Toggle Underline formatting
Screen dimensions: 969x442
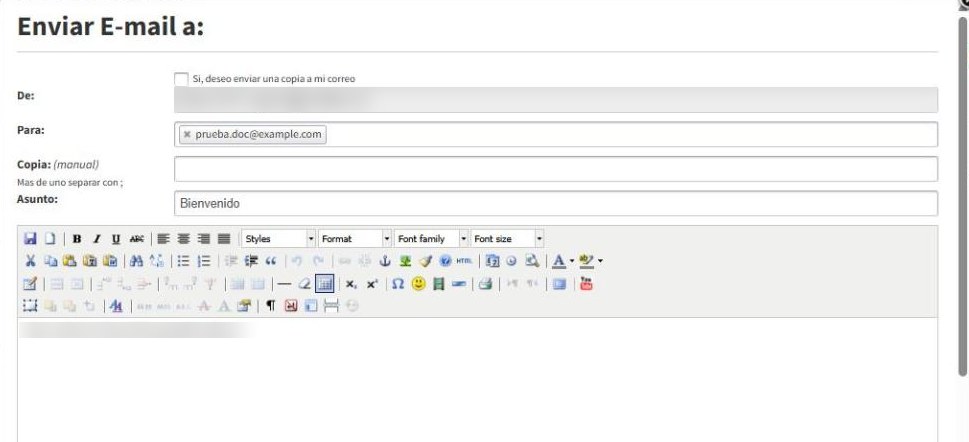point(116,239)
